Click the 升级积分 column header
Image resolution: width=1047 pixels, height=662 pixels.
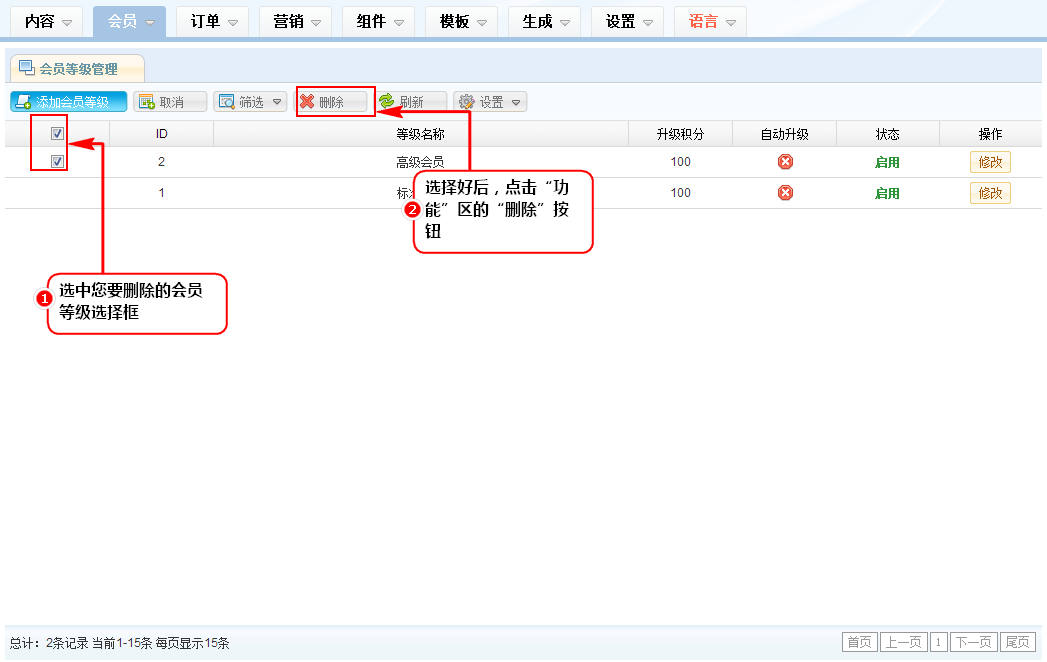(680, 134)
